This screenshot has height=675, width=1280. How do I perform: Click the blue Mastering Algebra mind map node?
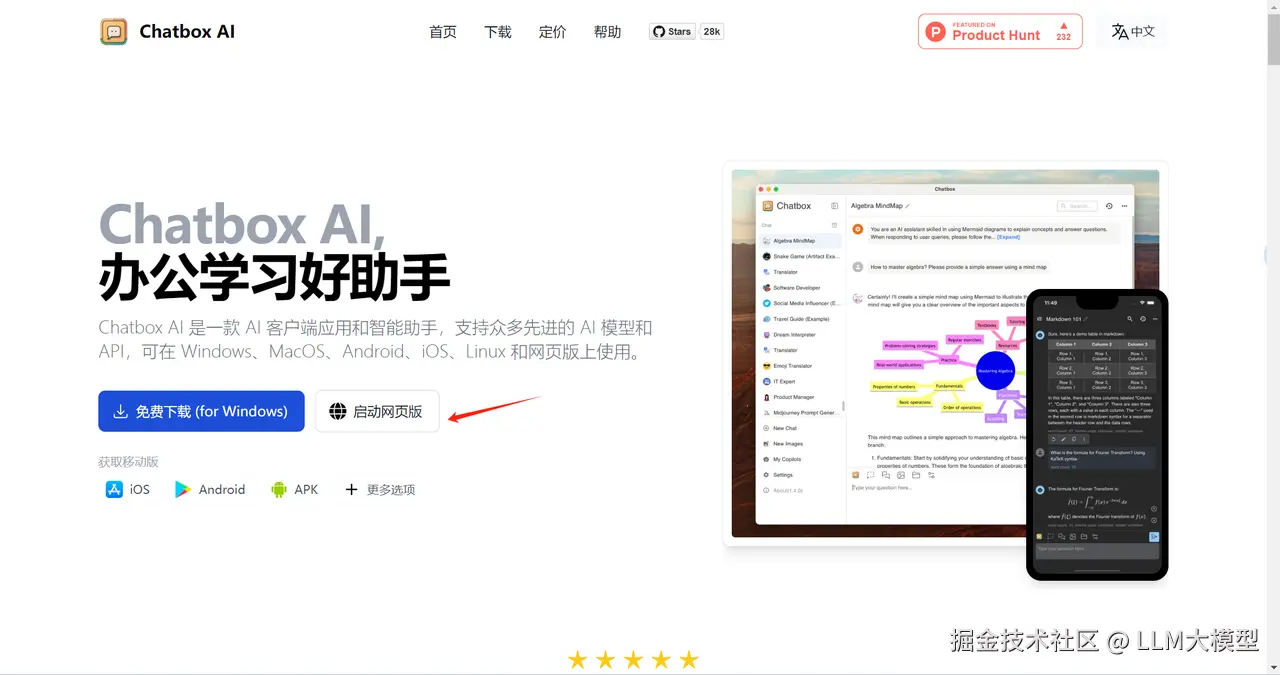click(x=995, y=371)
